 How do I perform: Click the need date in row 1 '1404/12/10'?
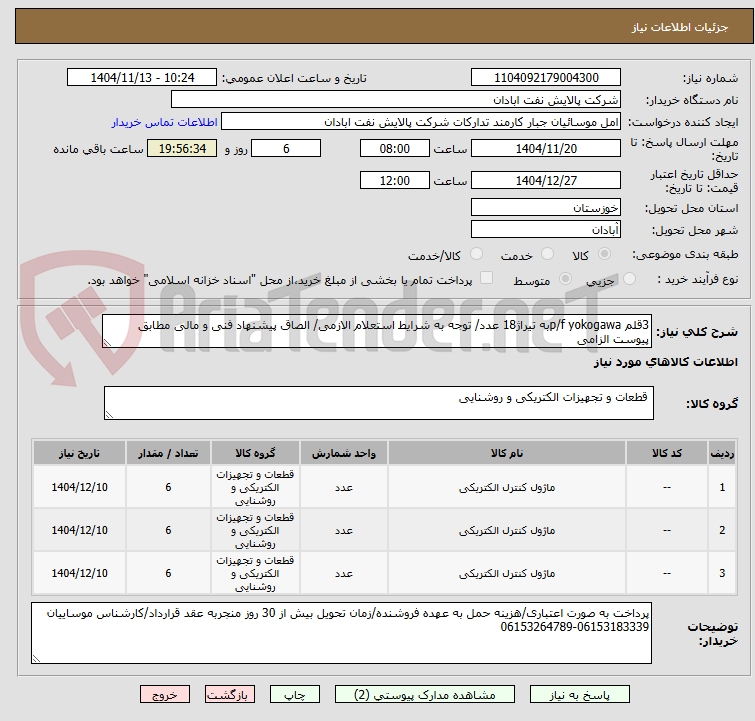[79, 487]
